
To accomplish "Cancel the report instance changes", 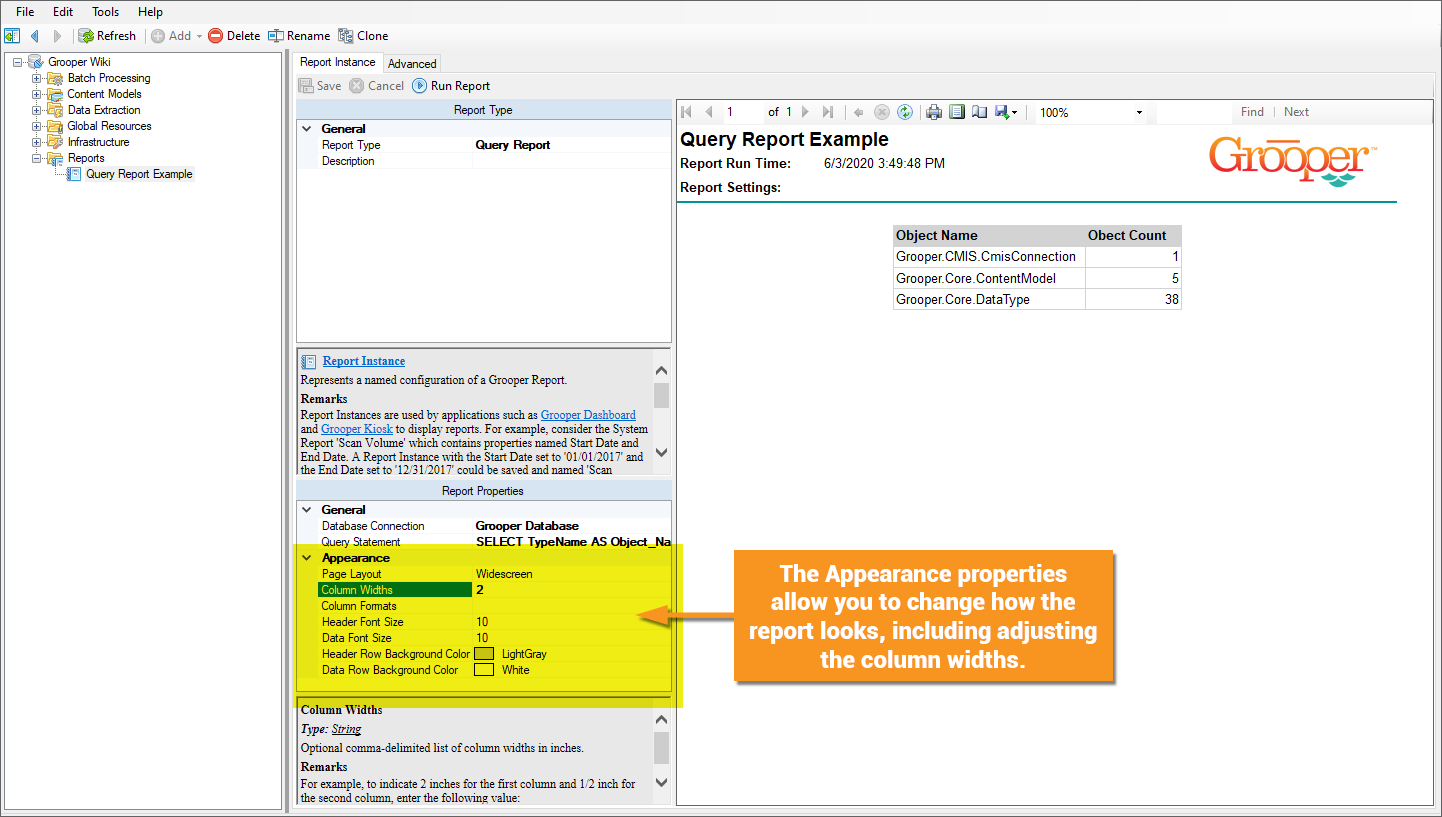I will click(x=376, y=86).
